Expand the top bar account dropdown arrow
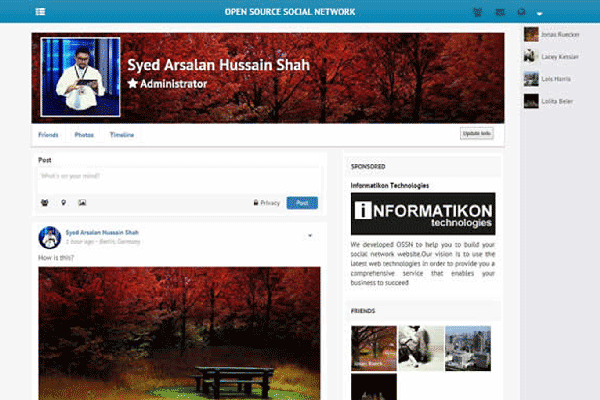 click(540, 14)
